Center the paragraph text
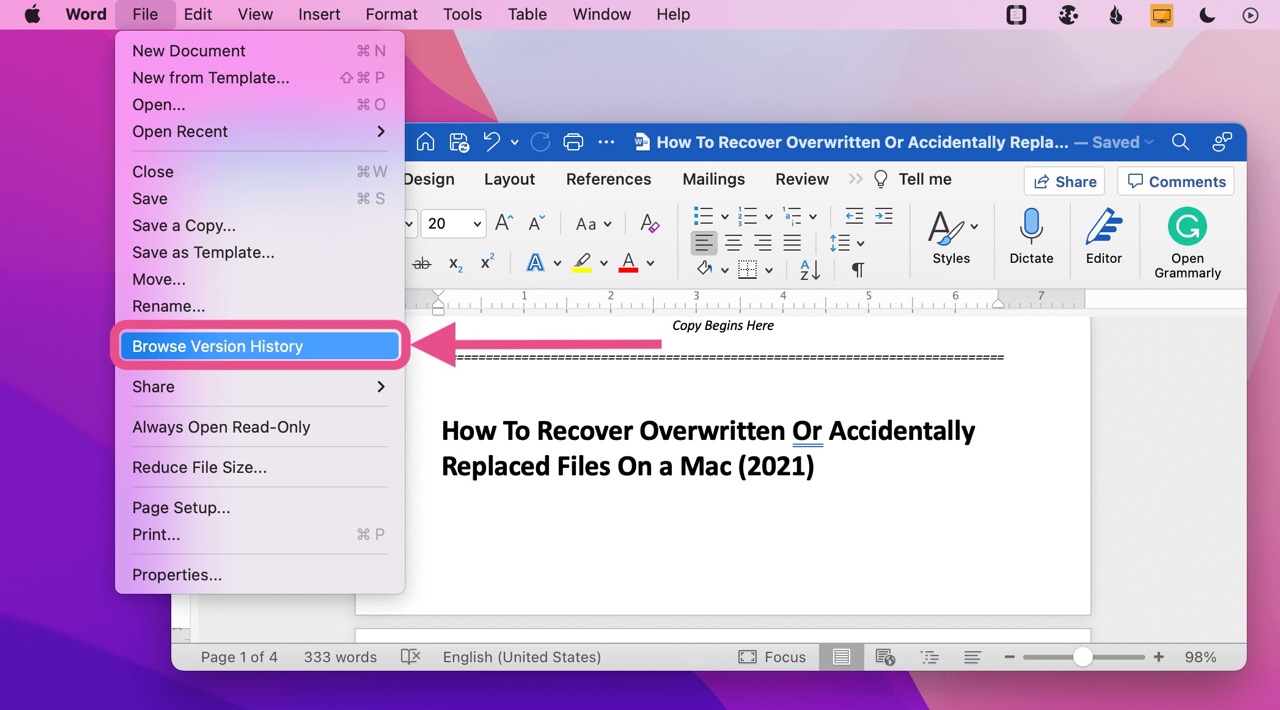The height and width of the screenshot is (710, 1280). pyautogui.click(x=734, y=243)
